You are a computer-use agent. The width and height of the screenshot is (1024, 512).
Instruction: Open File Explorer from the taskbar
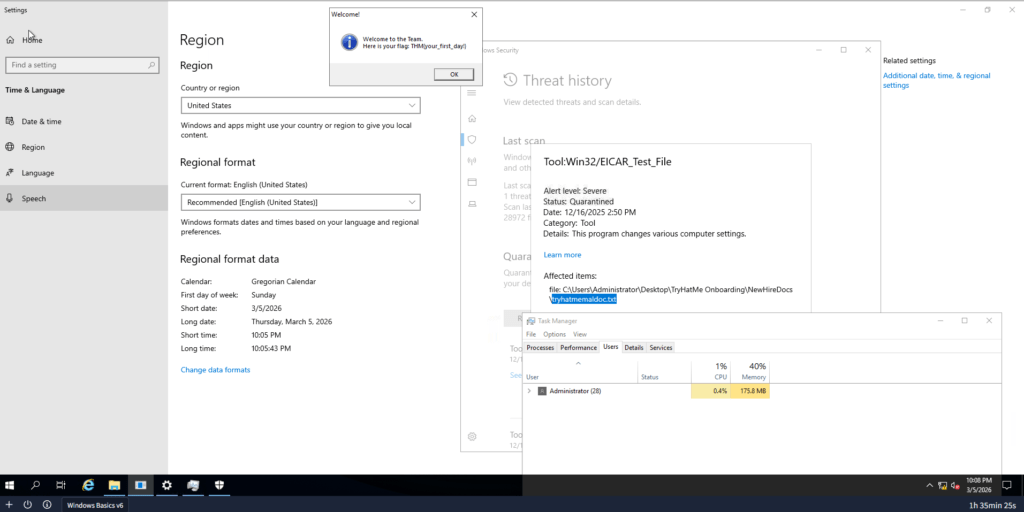click(x=114, y=485)
